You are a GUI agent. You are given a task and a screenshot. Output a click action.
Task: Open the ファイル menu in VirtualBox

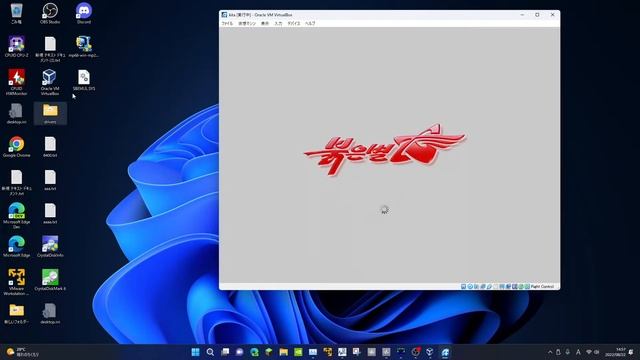pos(227,24)
